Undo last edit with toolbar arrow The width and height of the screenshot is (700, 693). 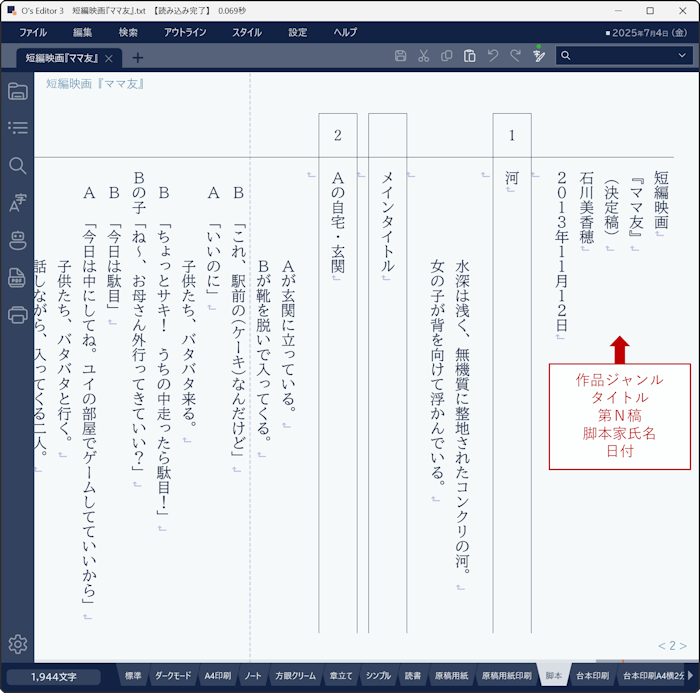tap(492, 56)
